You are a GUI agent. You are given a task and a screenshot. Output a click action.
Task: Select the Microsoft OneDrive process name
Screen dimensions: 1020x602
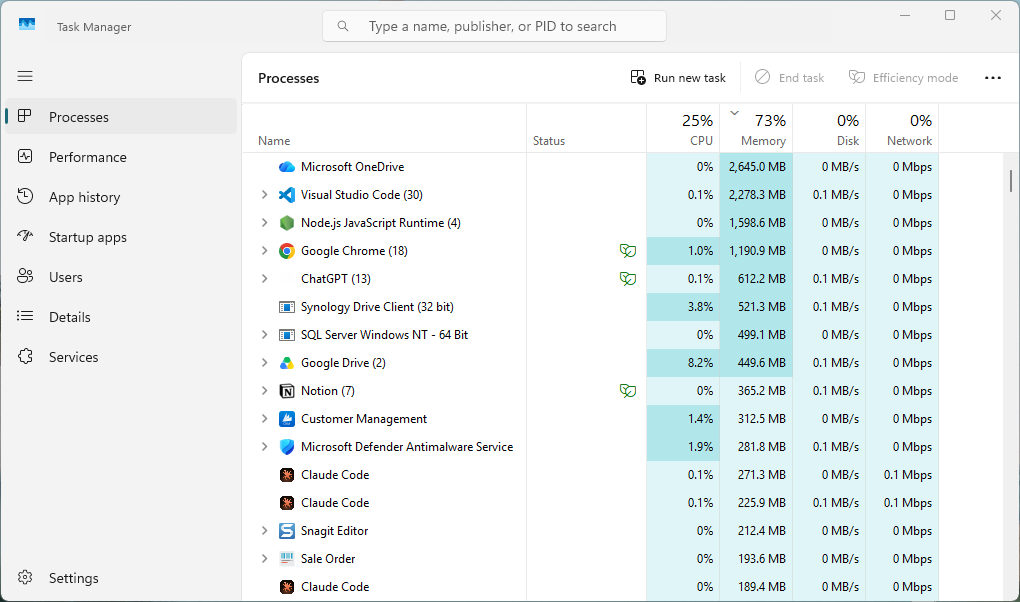[352, 167]
